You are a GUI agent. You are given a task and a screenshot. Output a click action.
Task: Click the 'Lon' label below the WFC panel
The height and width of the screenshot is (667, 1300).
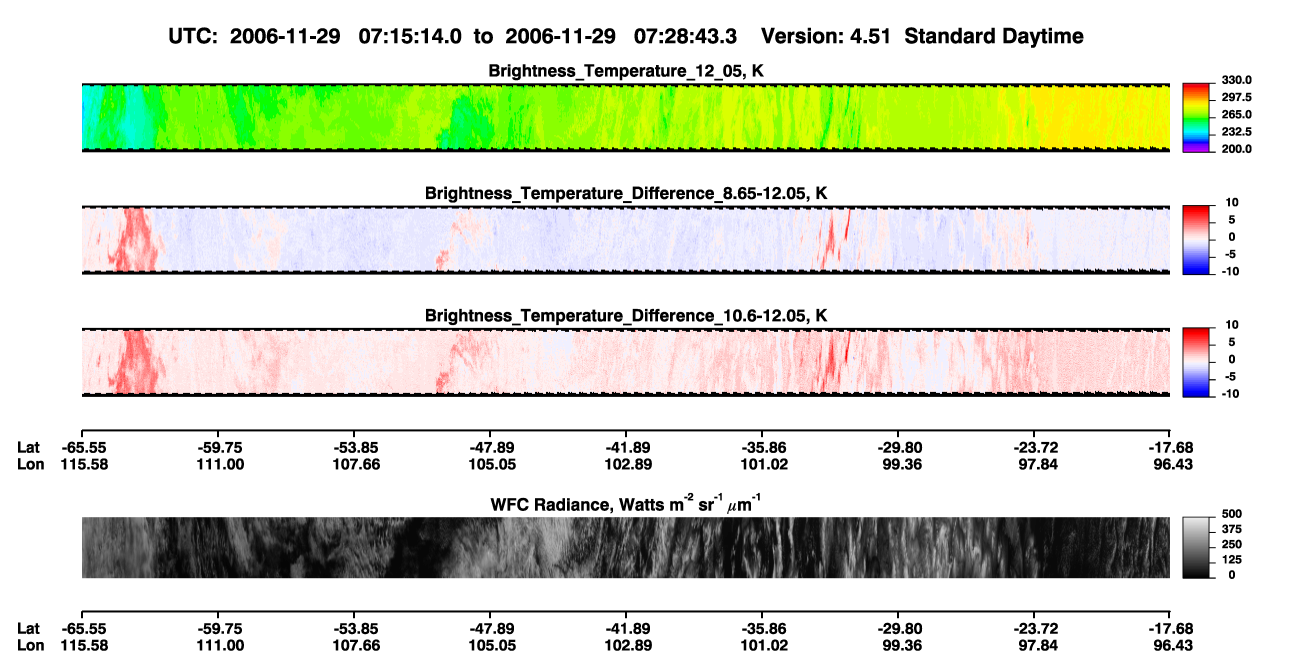click(30, 644)
